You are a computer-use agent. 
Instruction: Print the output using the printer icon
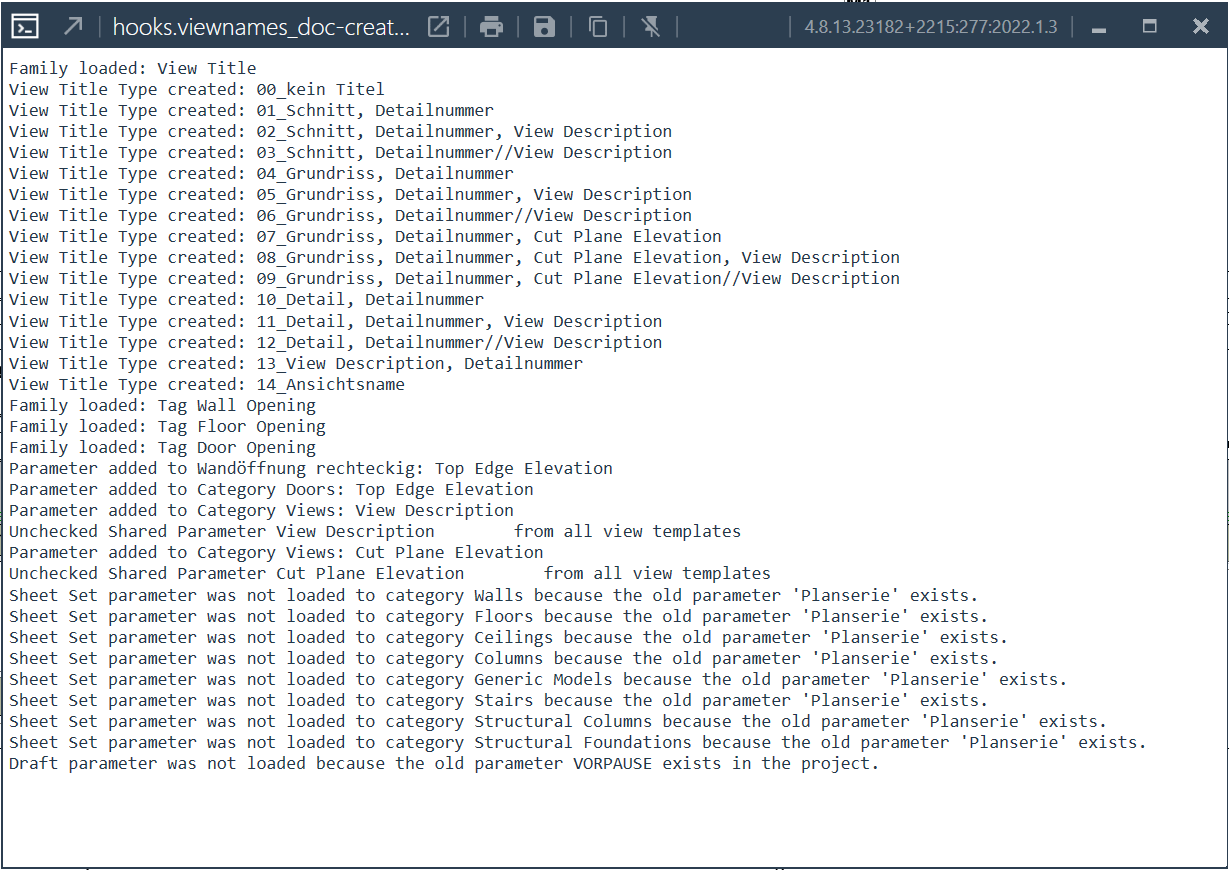pos(491,27)
